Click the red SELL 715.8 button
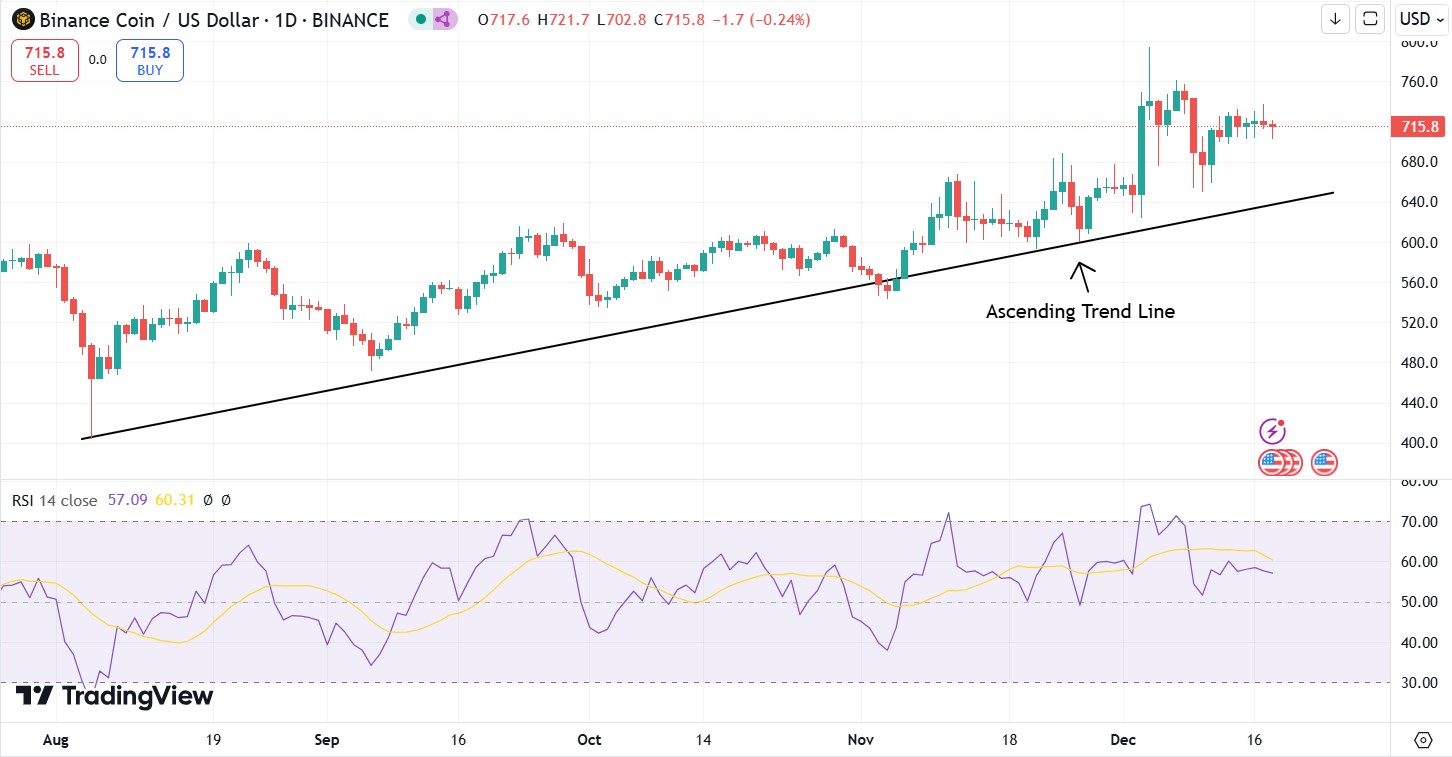This screenshot has height=757, width=1452. [x=44, y=60]
